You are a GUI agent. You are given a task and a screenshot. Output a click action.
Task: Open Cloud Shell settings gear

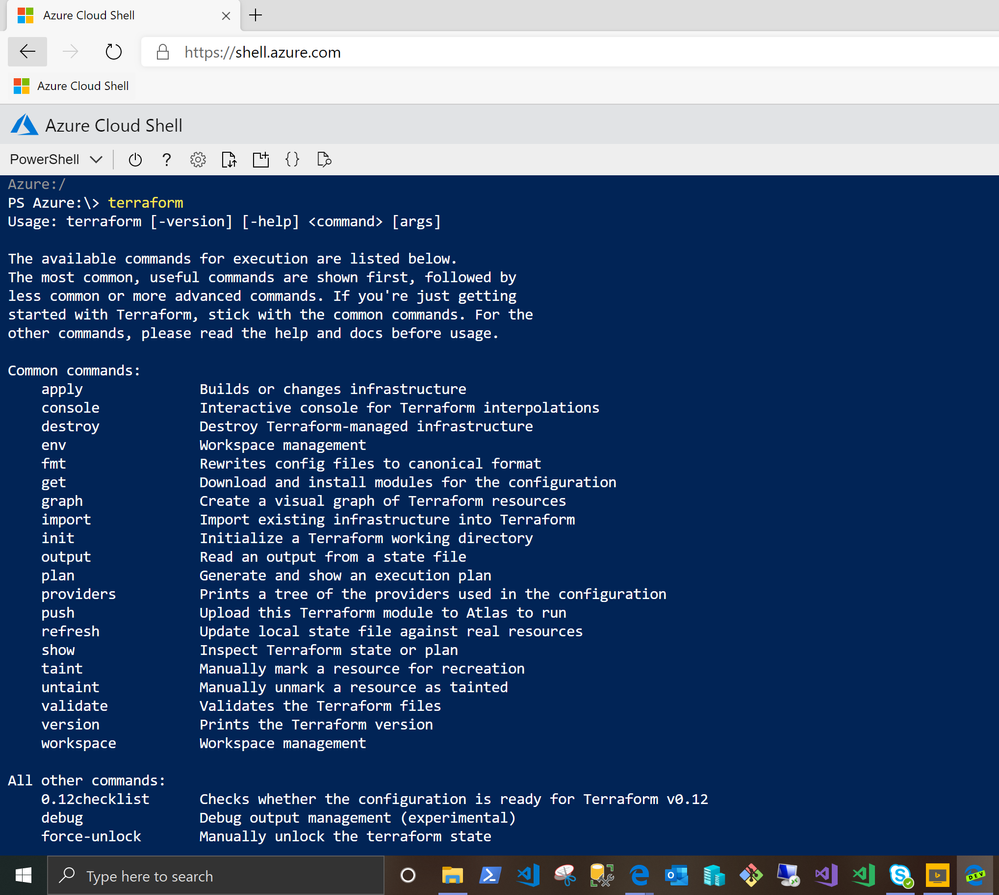click(x=198, y=159)
